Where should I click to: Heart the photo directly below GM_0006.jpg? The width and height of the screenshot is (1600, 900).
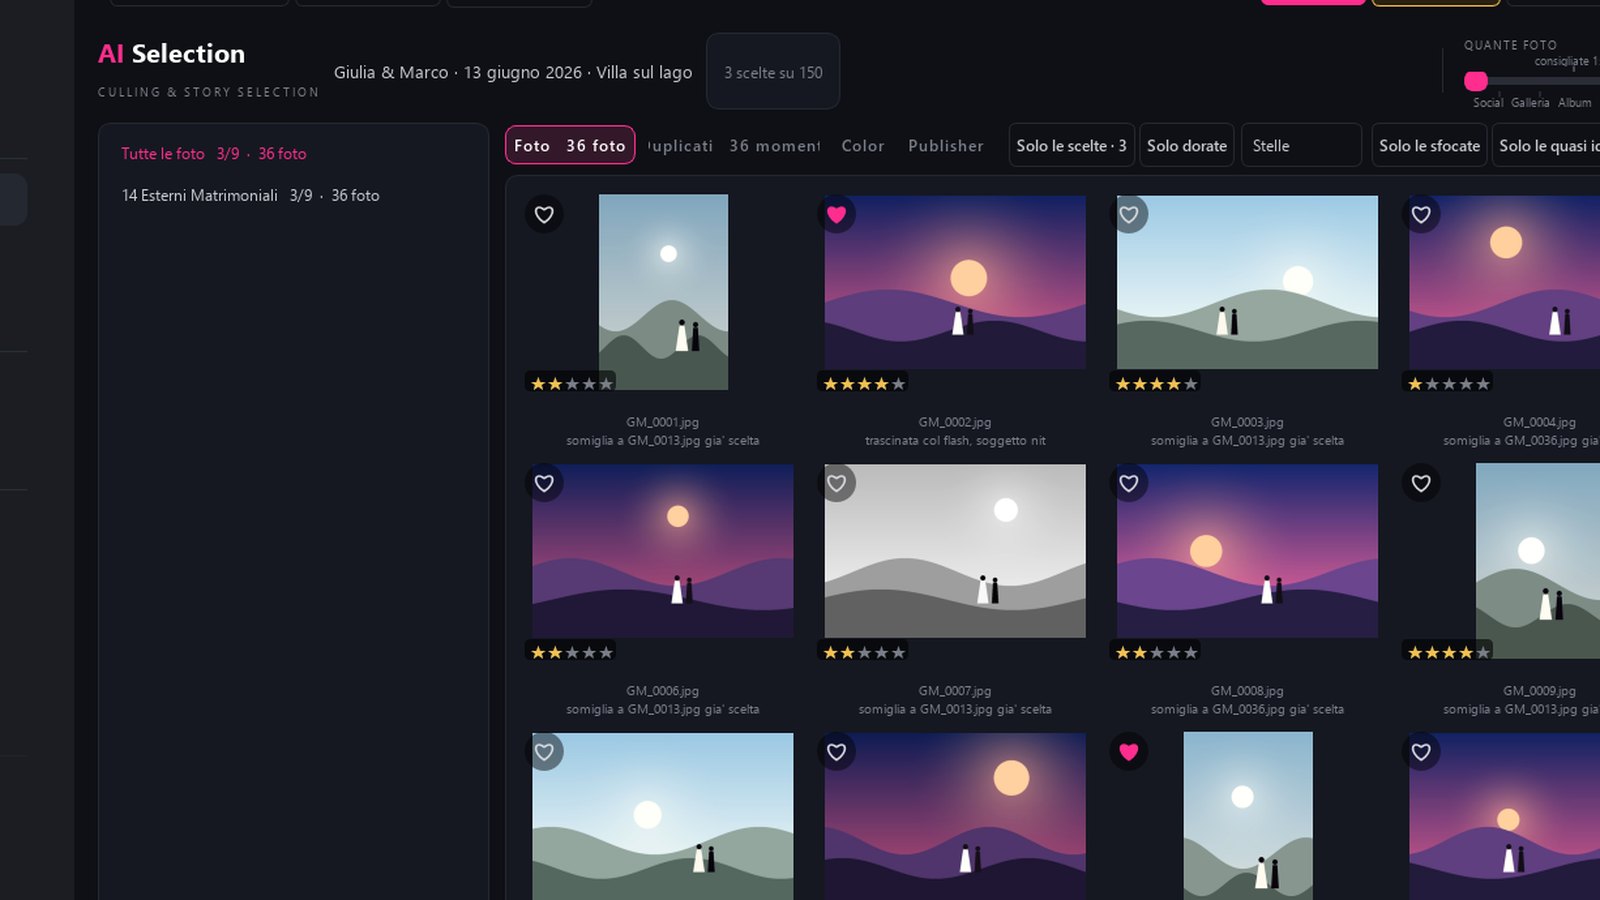click(x=544, y=752)
